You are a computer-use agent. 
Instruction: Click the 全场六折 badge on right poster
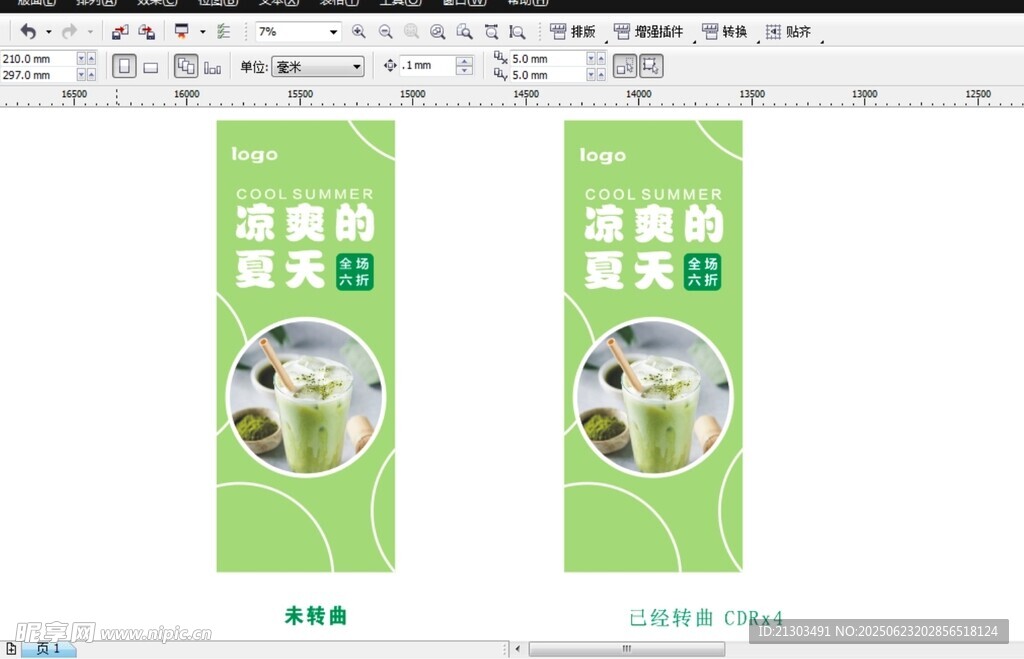(x=703, y=272)
